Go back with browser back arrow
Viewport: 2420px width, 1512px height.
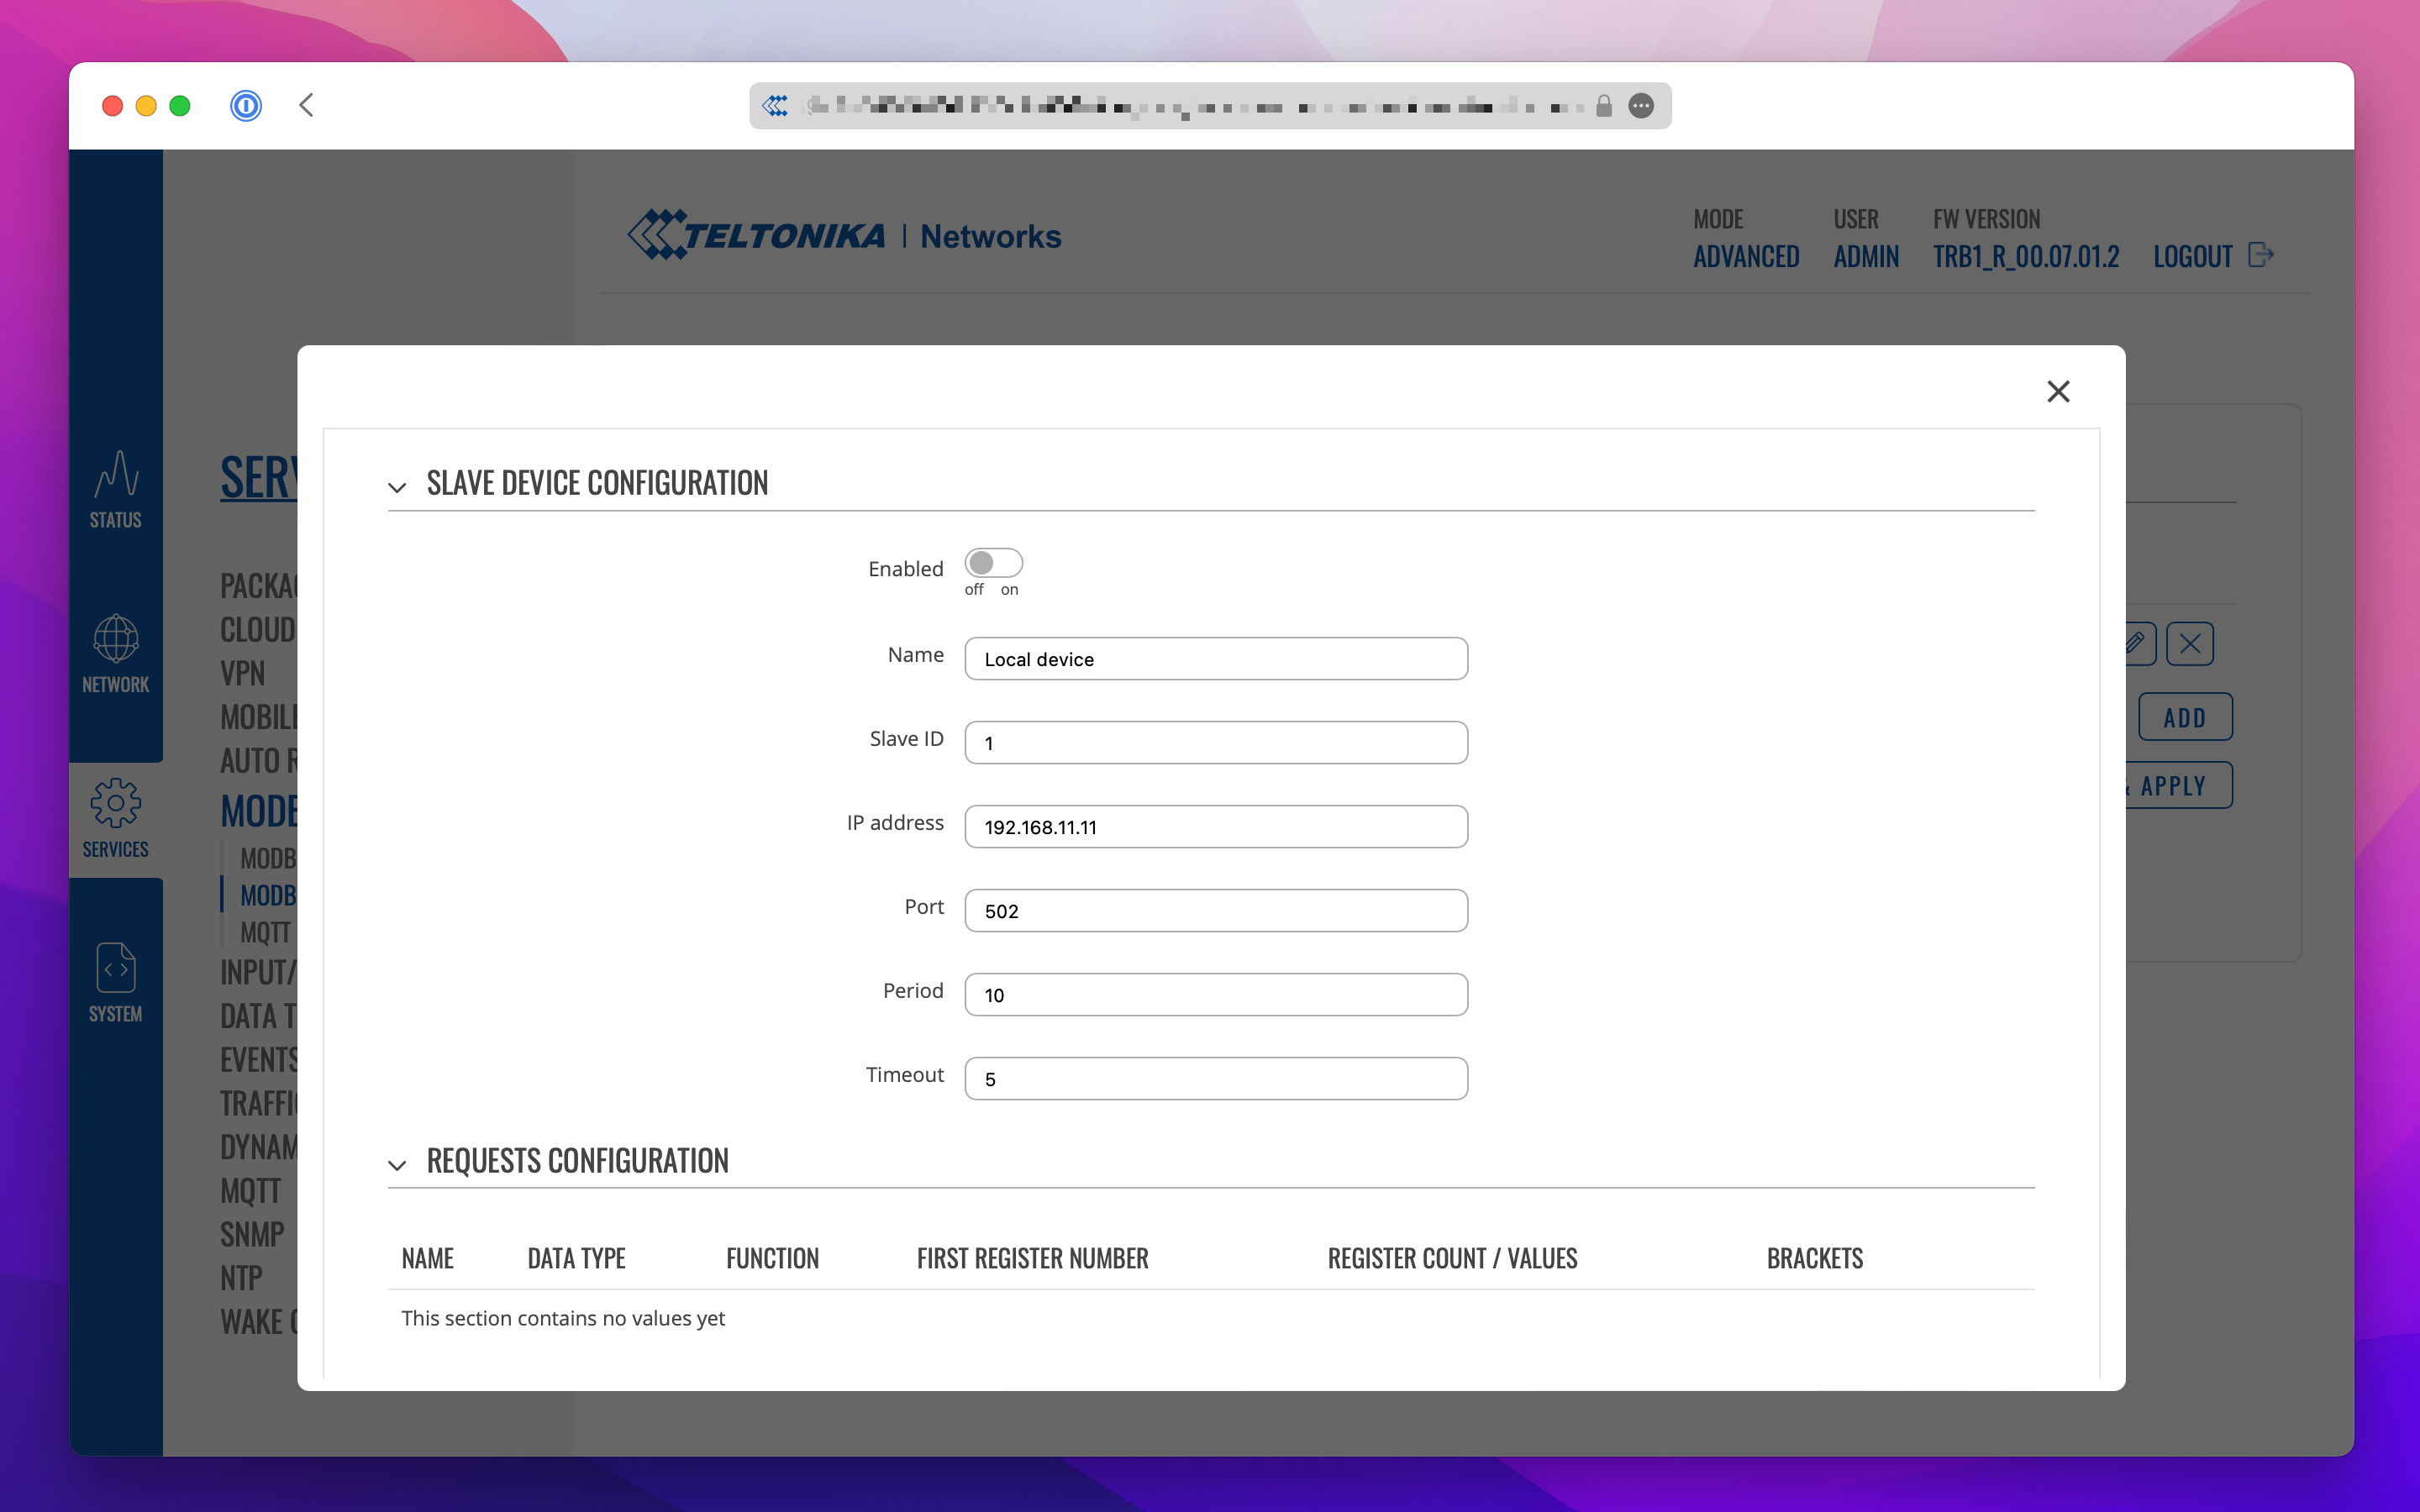coord(306,105)
